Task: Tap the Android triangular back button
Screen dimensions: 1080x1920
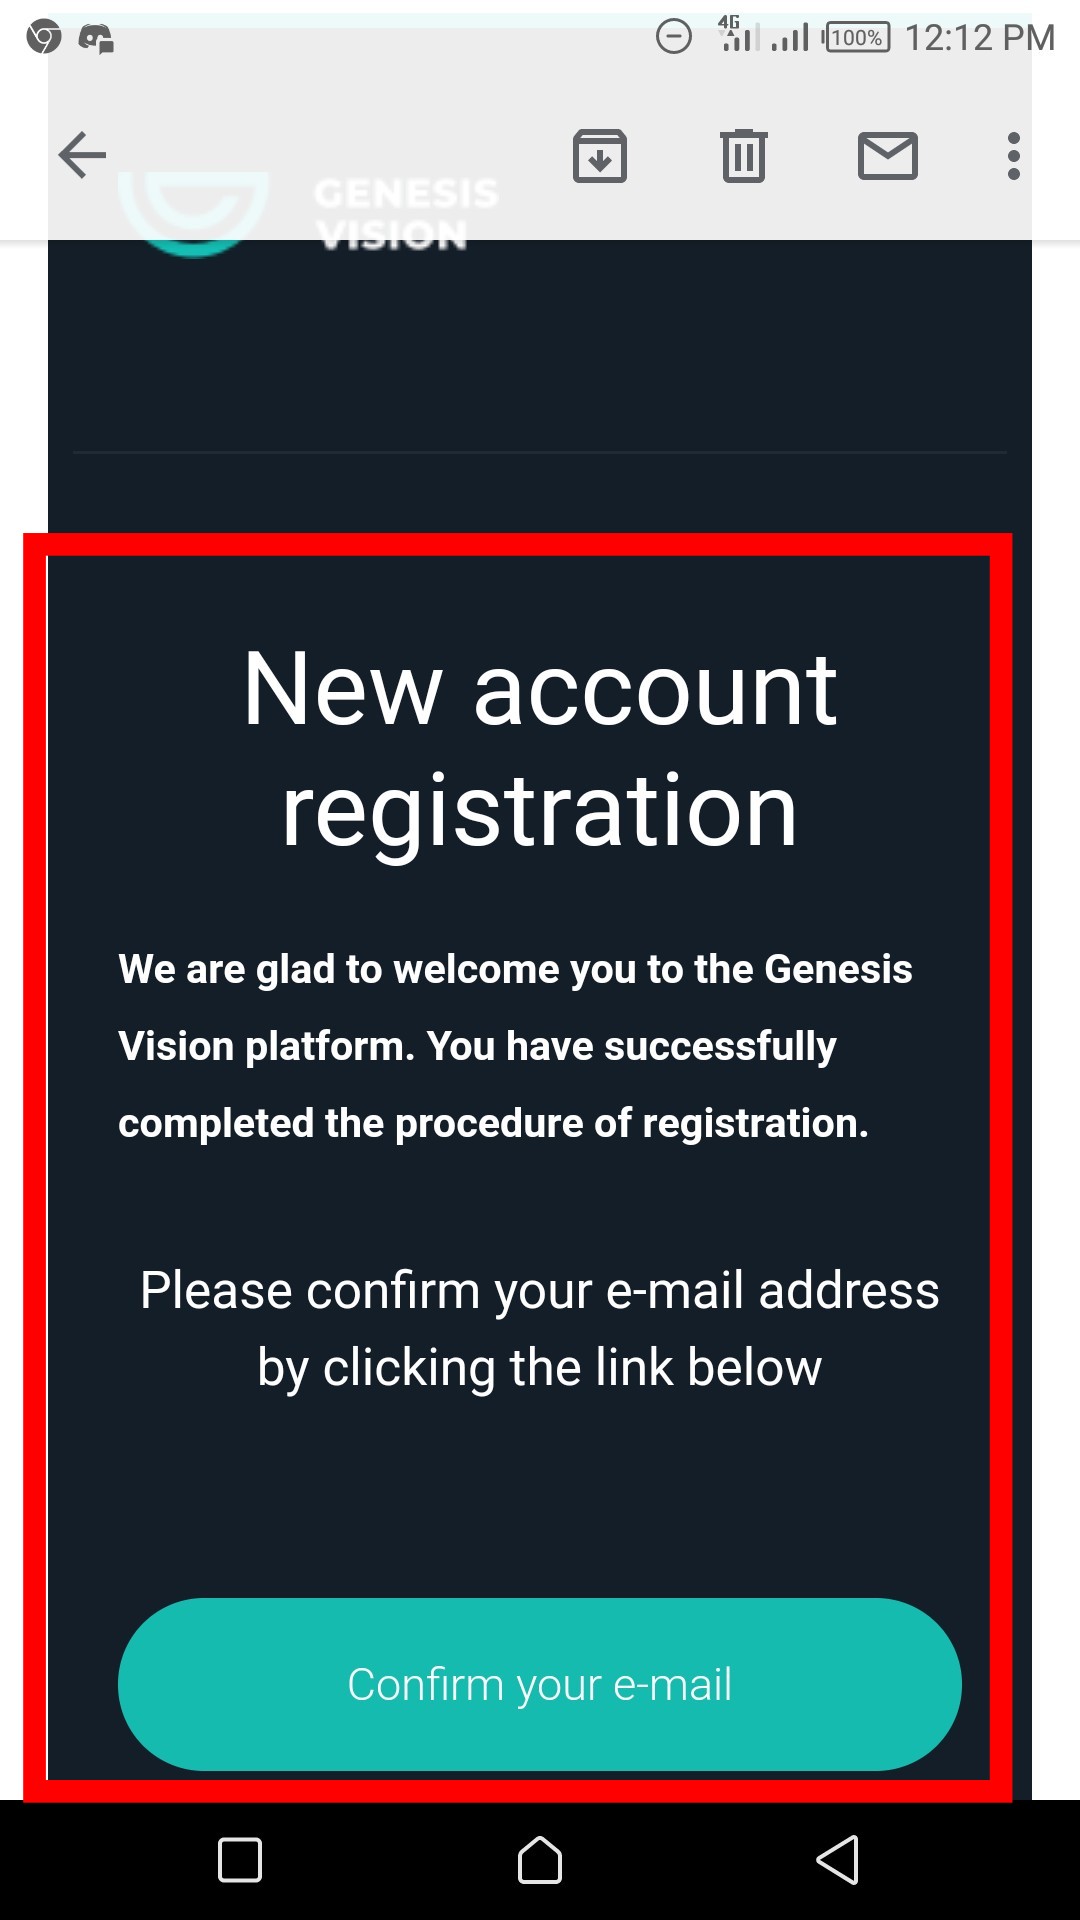Action: 838,1860
